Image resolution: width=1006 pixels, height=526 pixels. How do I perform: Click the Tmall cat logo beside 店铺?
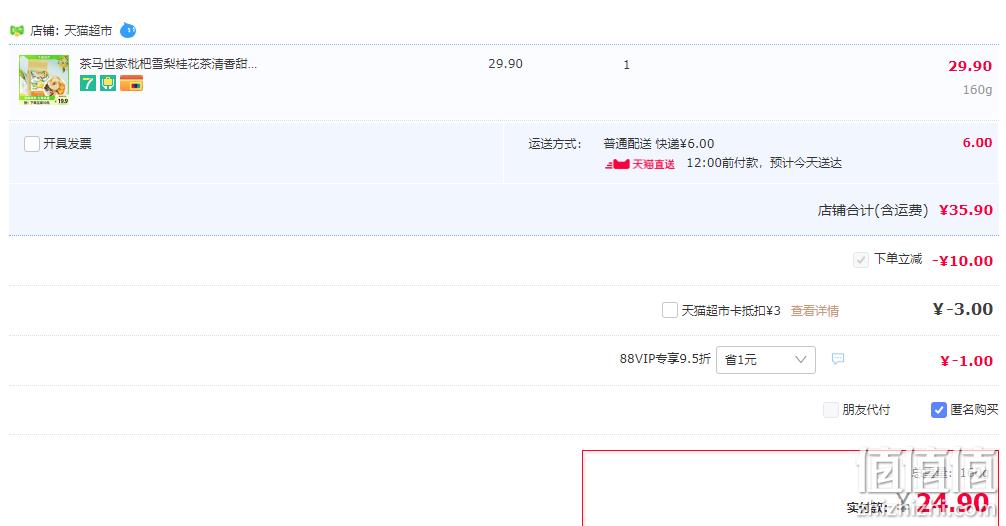[x=17, y=30]
